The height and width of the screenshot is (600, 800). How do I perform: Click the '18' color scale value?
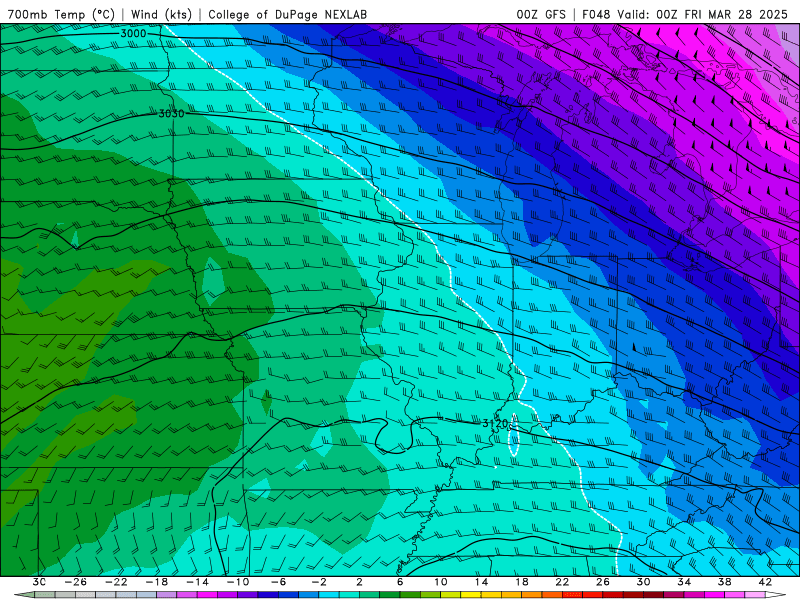tap(521, 582)
